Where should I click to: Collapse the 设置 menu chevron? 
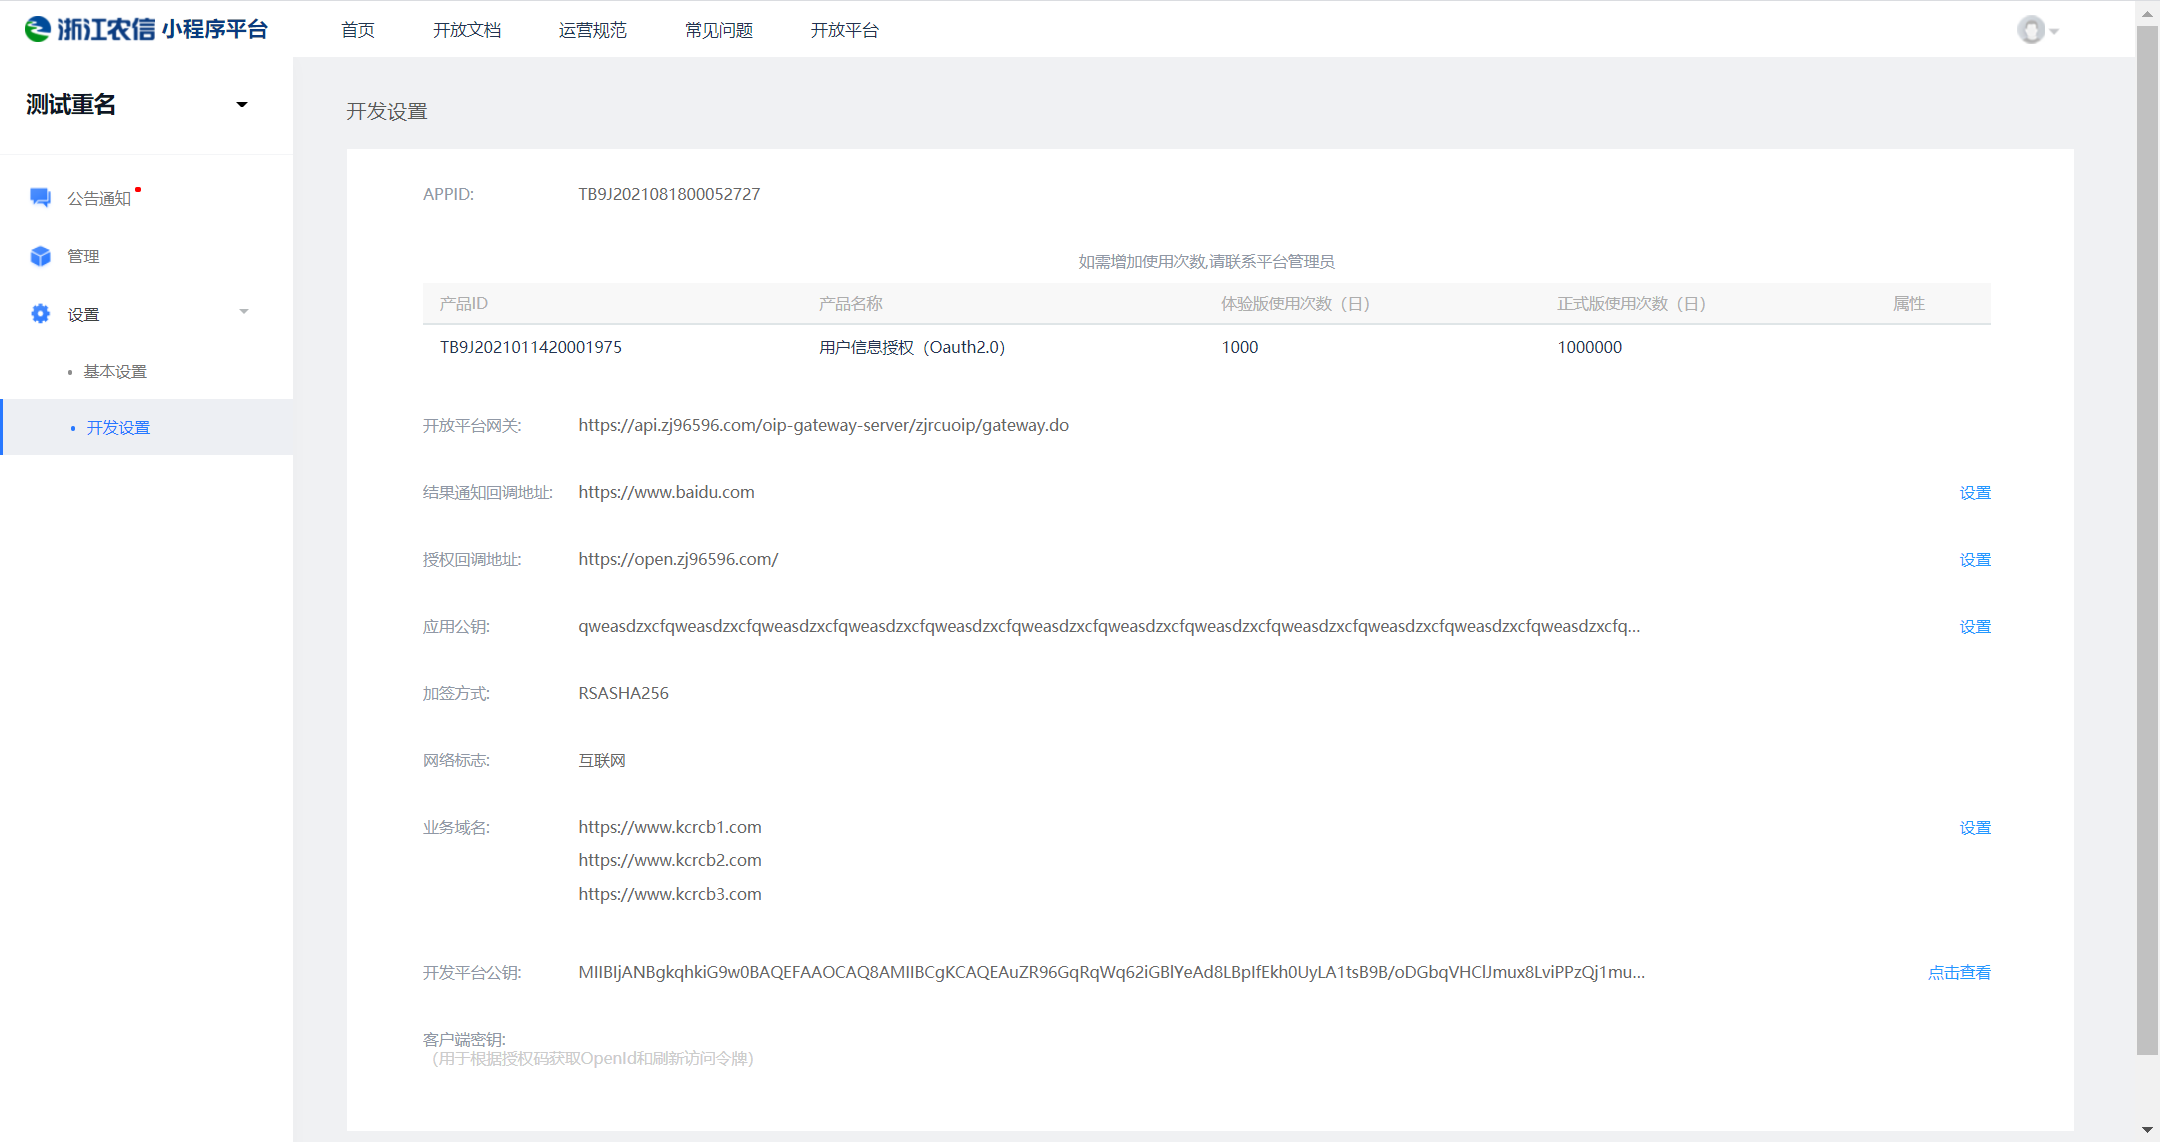coord(244,312)
